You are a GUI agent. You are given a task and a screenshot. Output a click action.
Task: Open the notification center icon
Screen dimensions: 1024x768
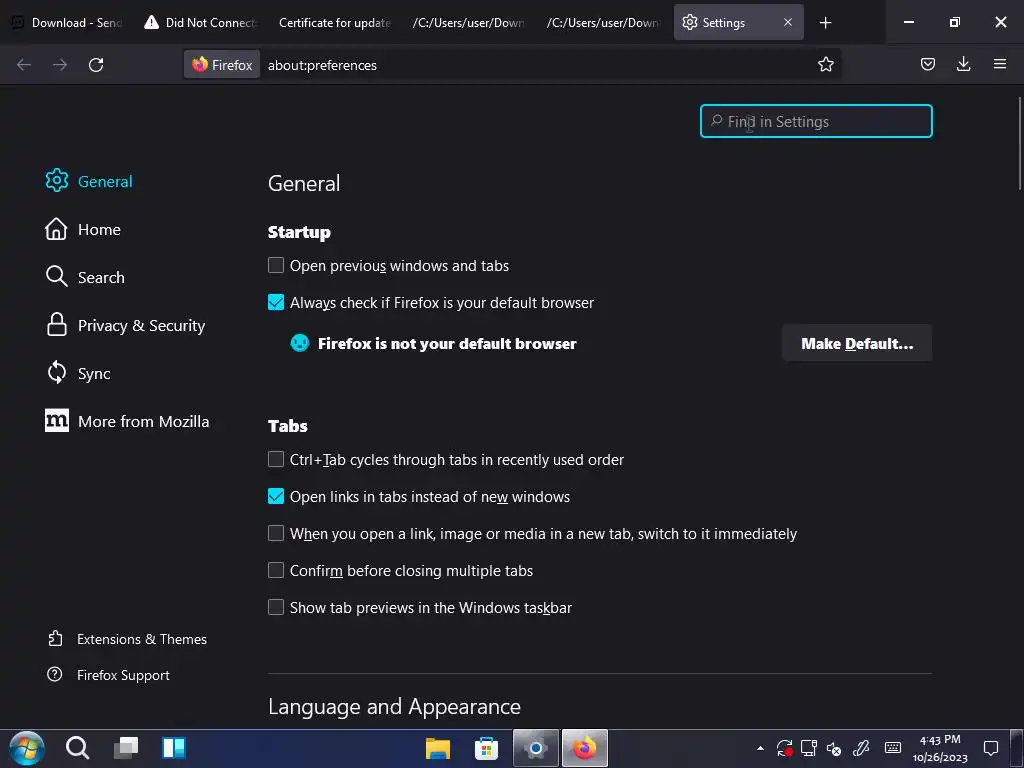[991, 748]
